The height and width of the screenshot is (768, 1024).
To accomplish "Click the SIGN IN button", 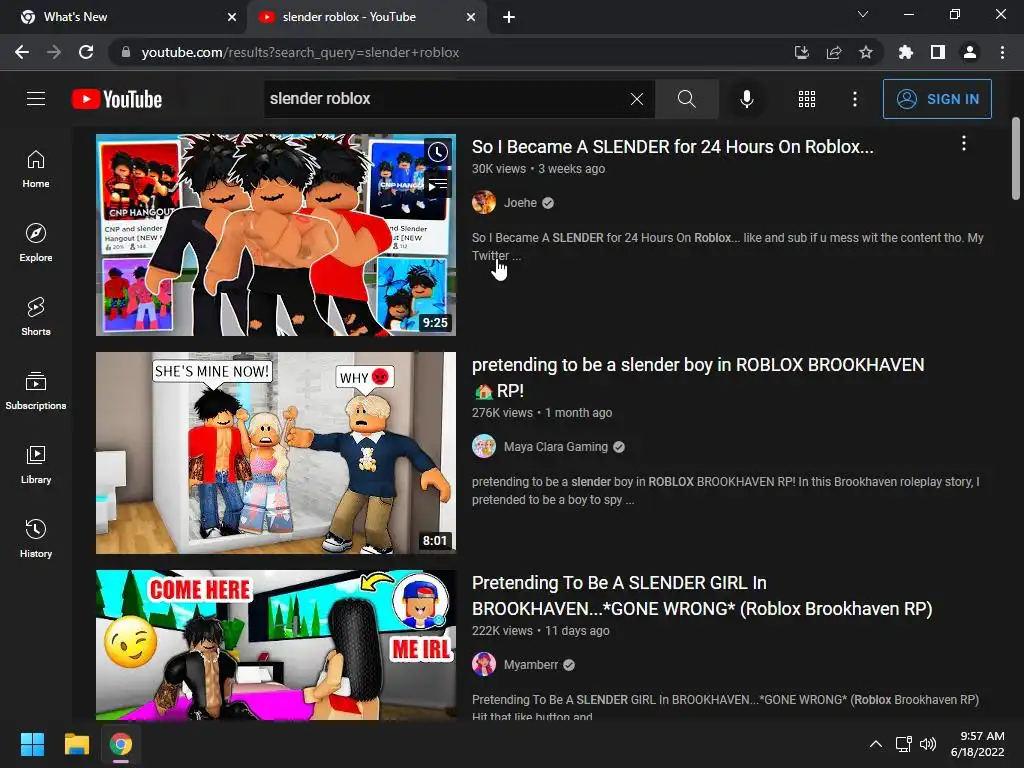I will 937,99.
